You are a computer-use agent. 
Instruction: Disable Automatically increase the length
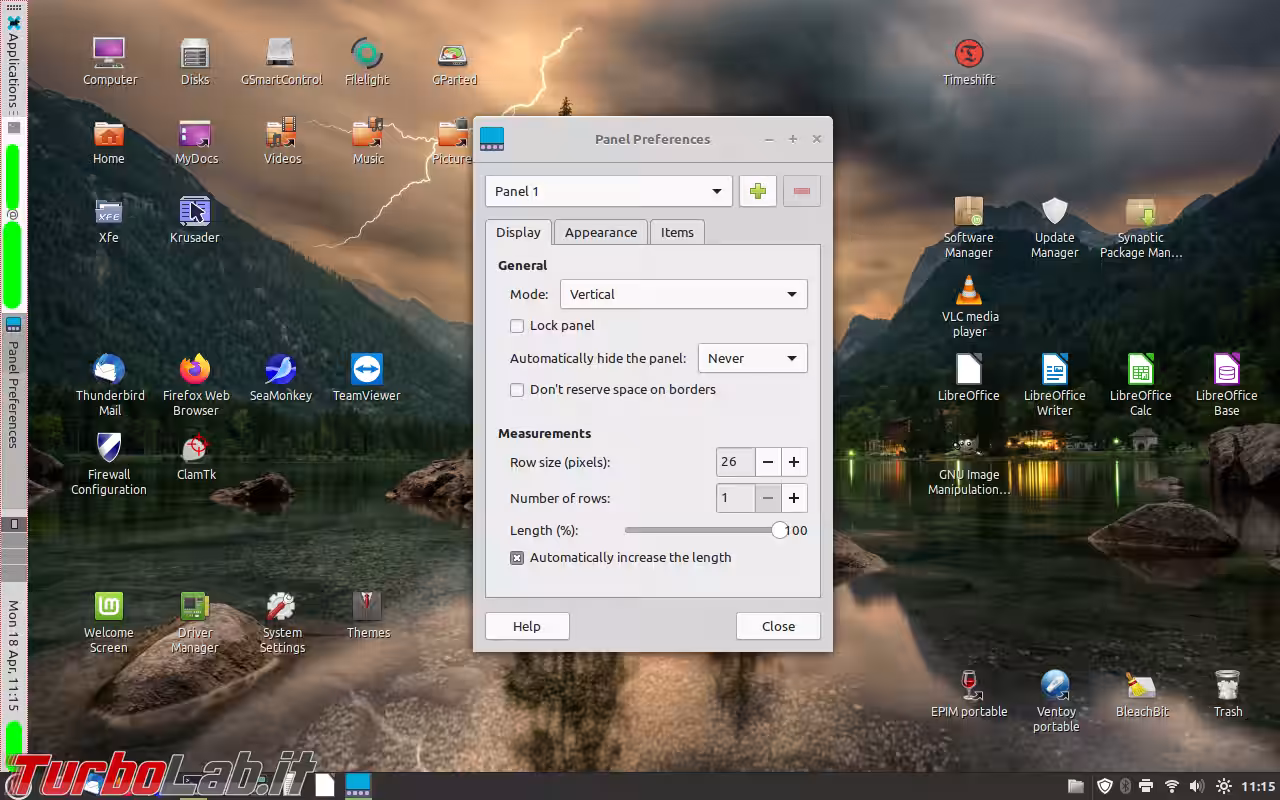tap(517, 557)
